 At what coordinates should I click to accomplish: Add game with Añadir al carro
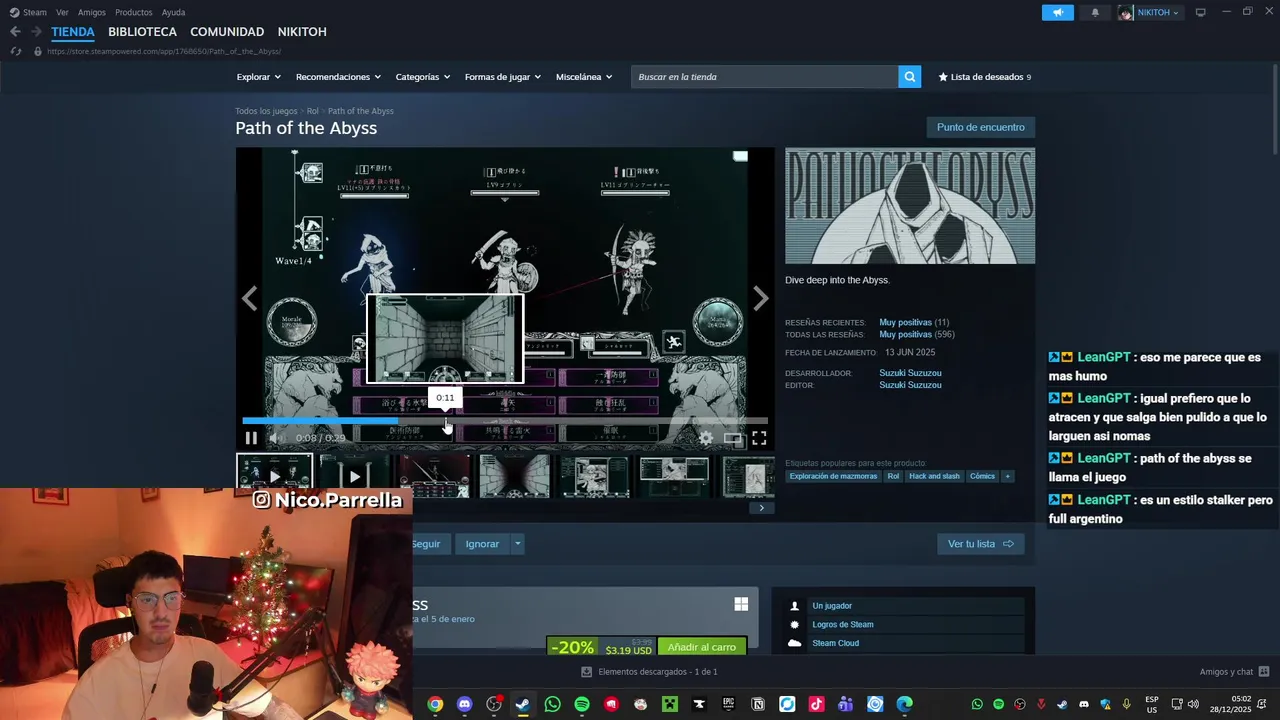point(702,647)
